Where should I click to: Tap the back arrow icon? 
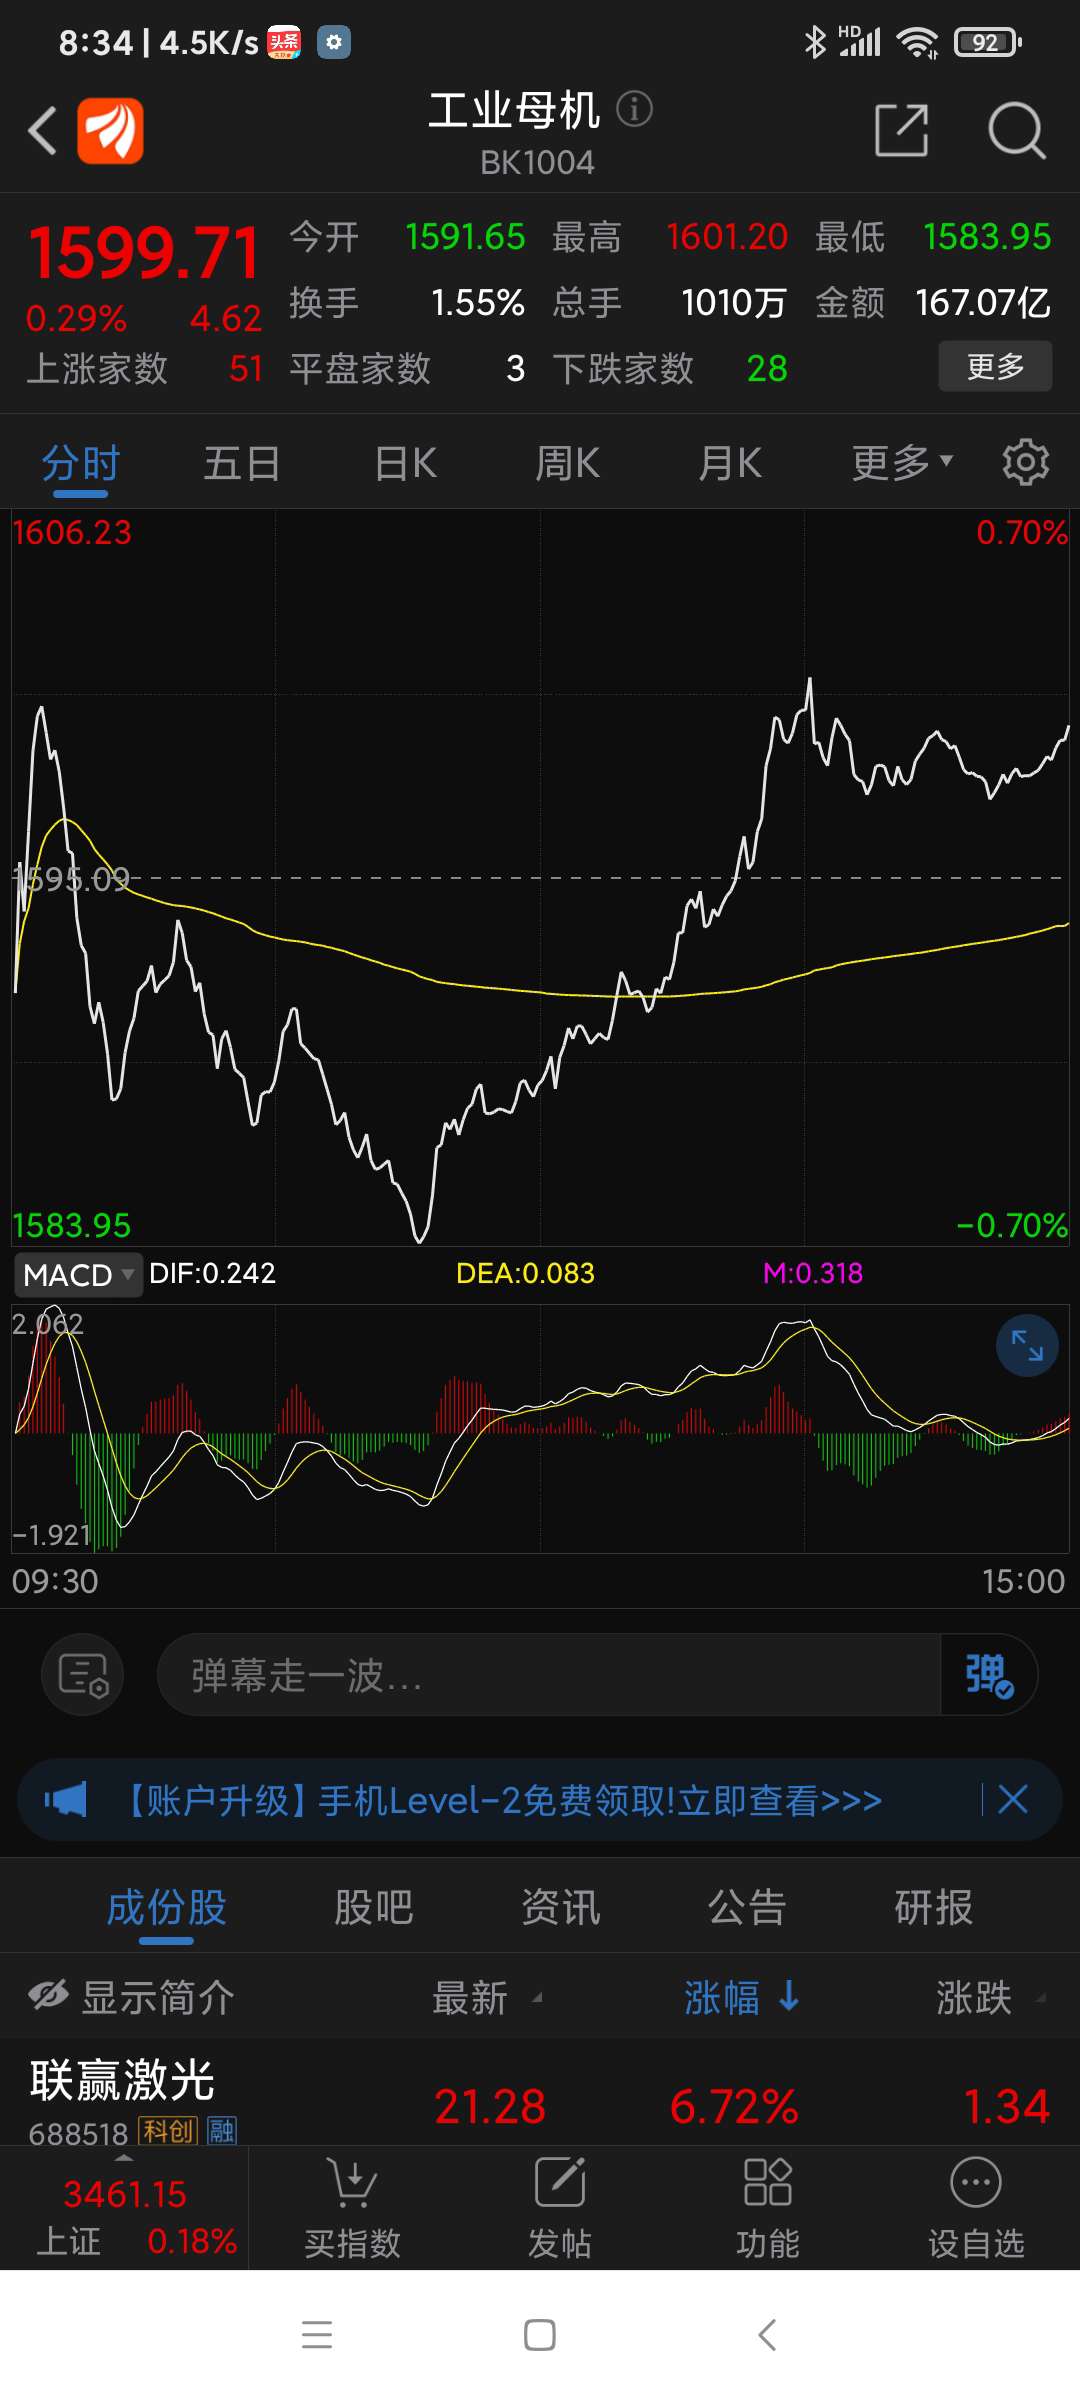(x=42, y=131)
